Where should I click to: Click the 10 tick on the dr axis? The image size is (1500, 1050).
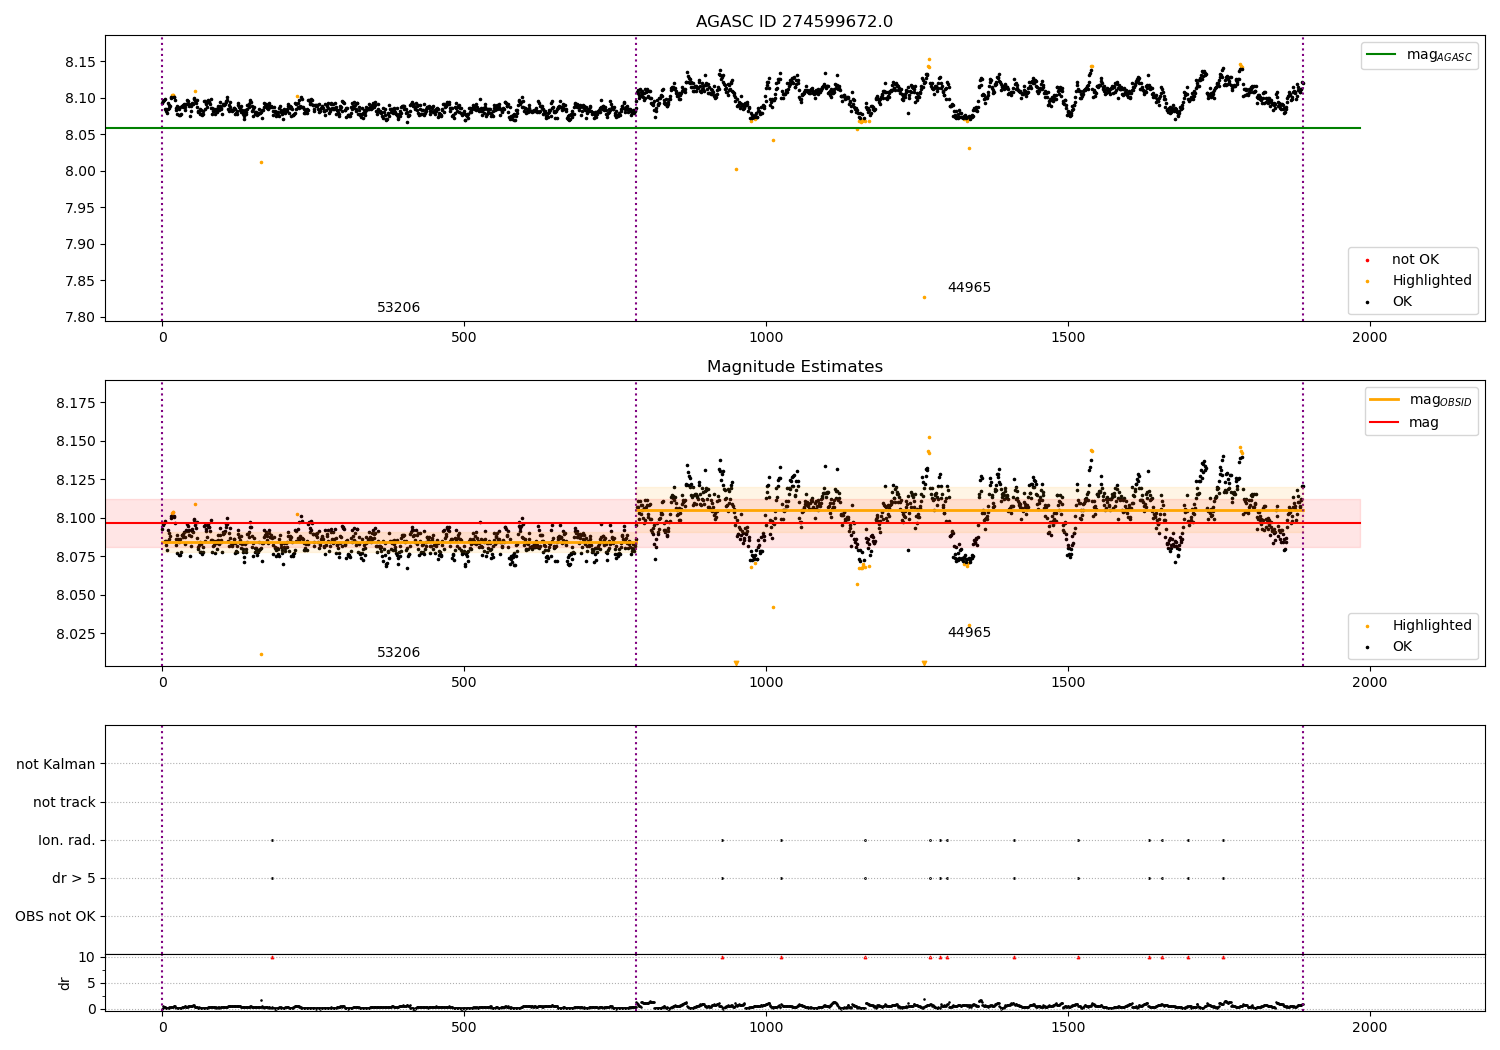pyautogui.click(x=87, y=957)
